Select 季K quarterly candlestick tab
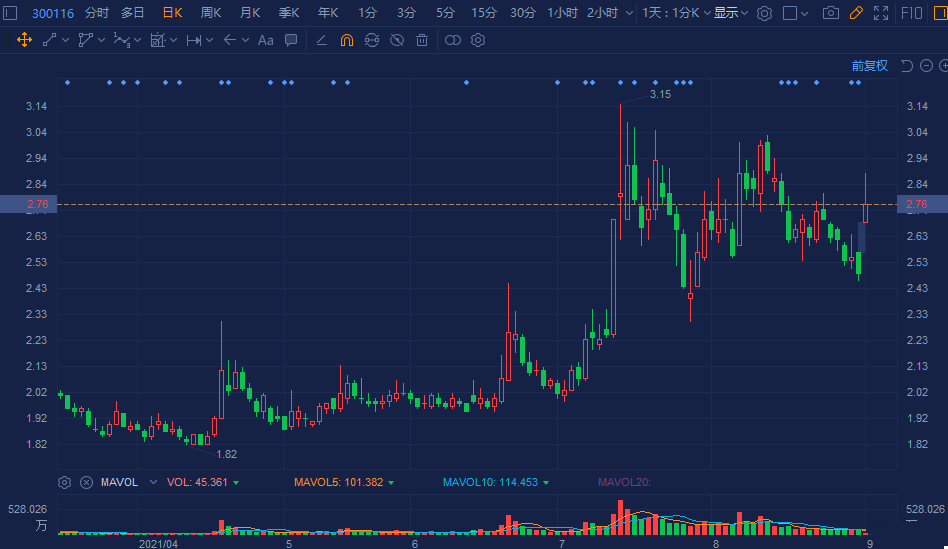948x549 pixels. (289, 13)
